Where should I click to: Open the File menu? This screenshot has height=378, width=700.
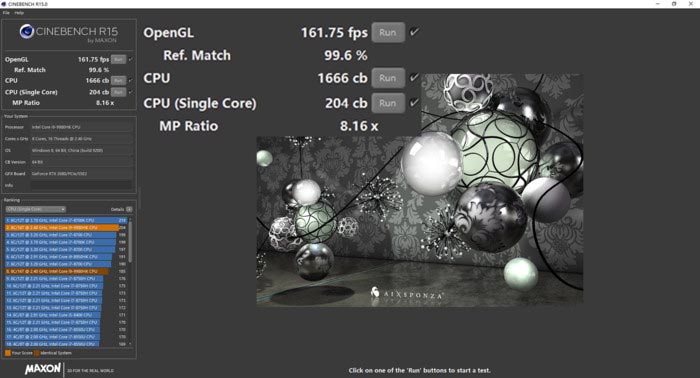pyautogui.click(x=6, y=13)
